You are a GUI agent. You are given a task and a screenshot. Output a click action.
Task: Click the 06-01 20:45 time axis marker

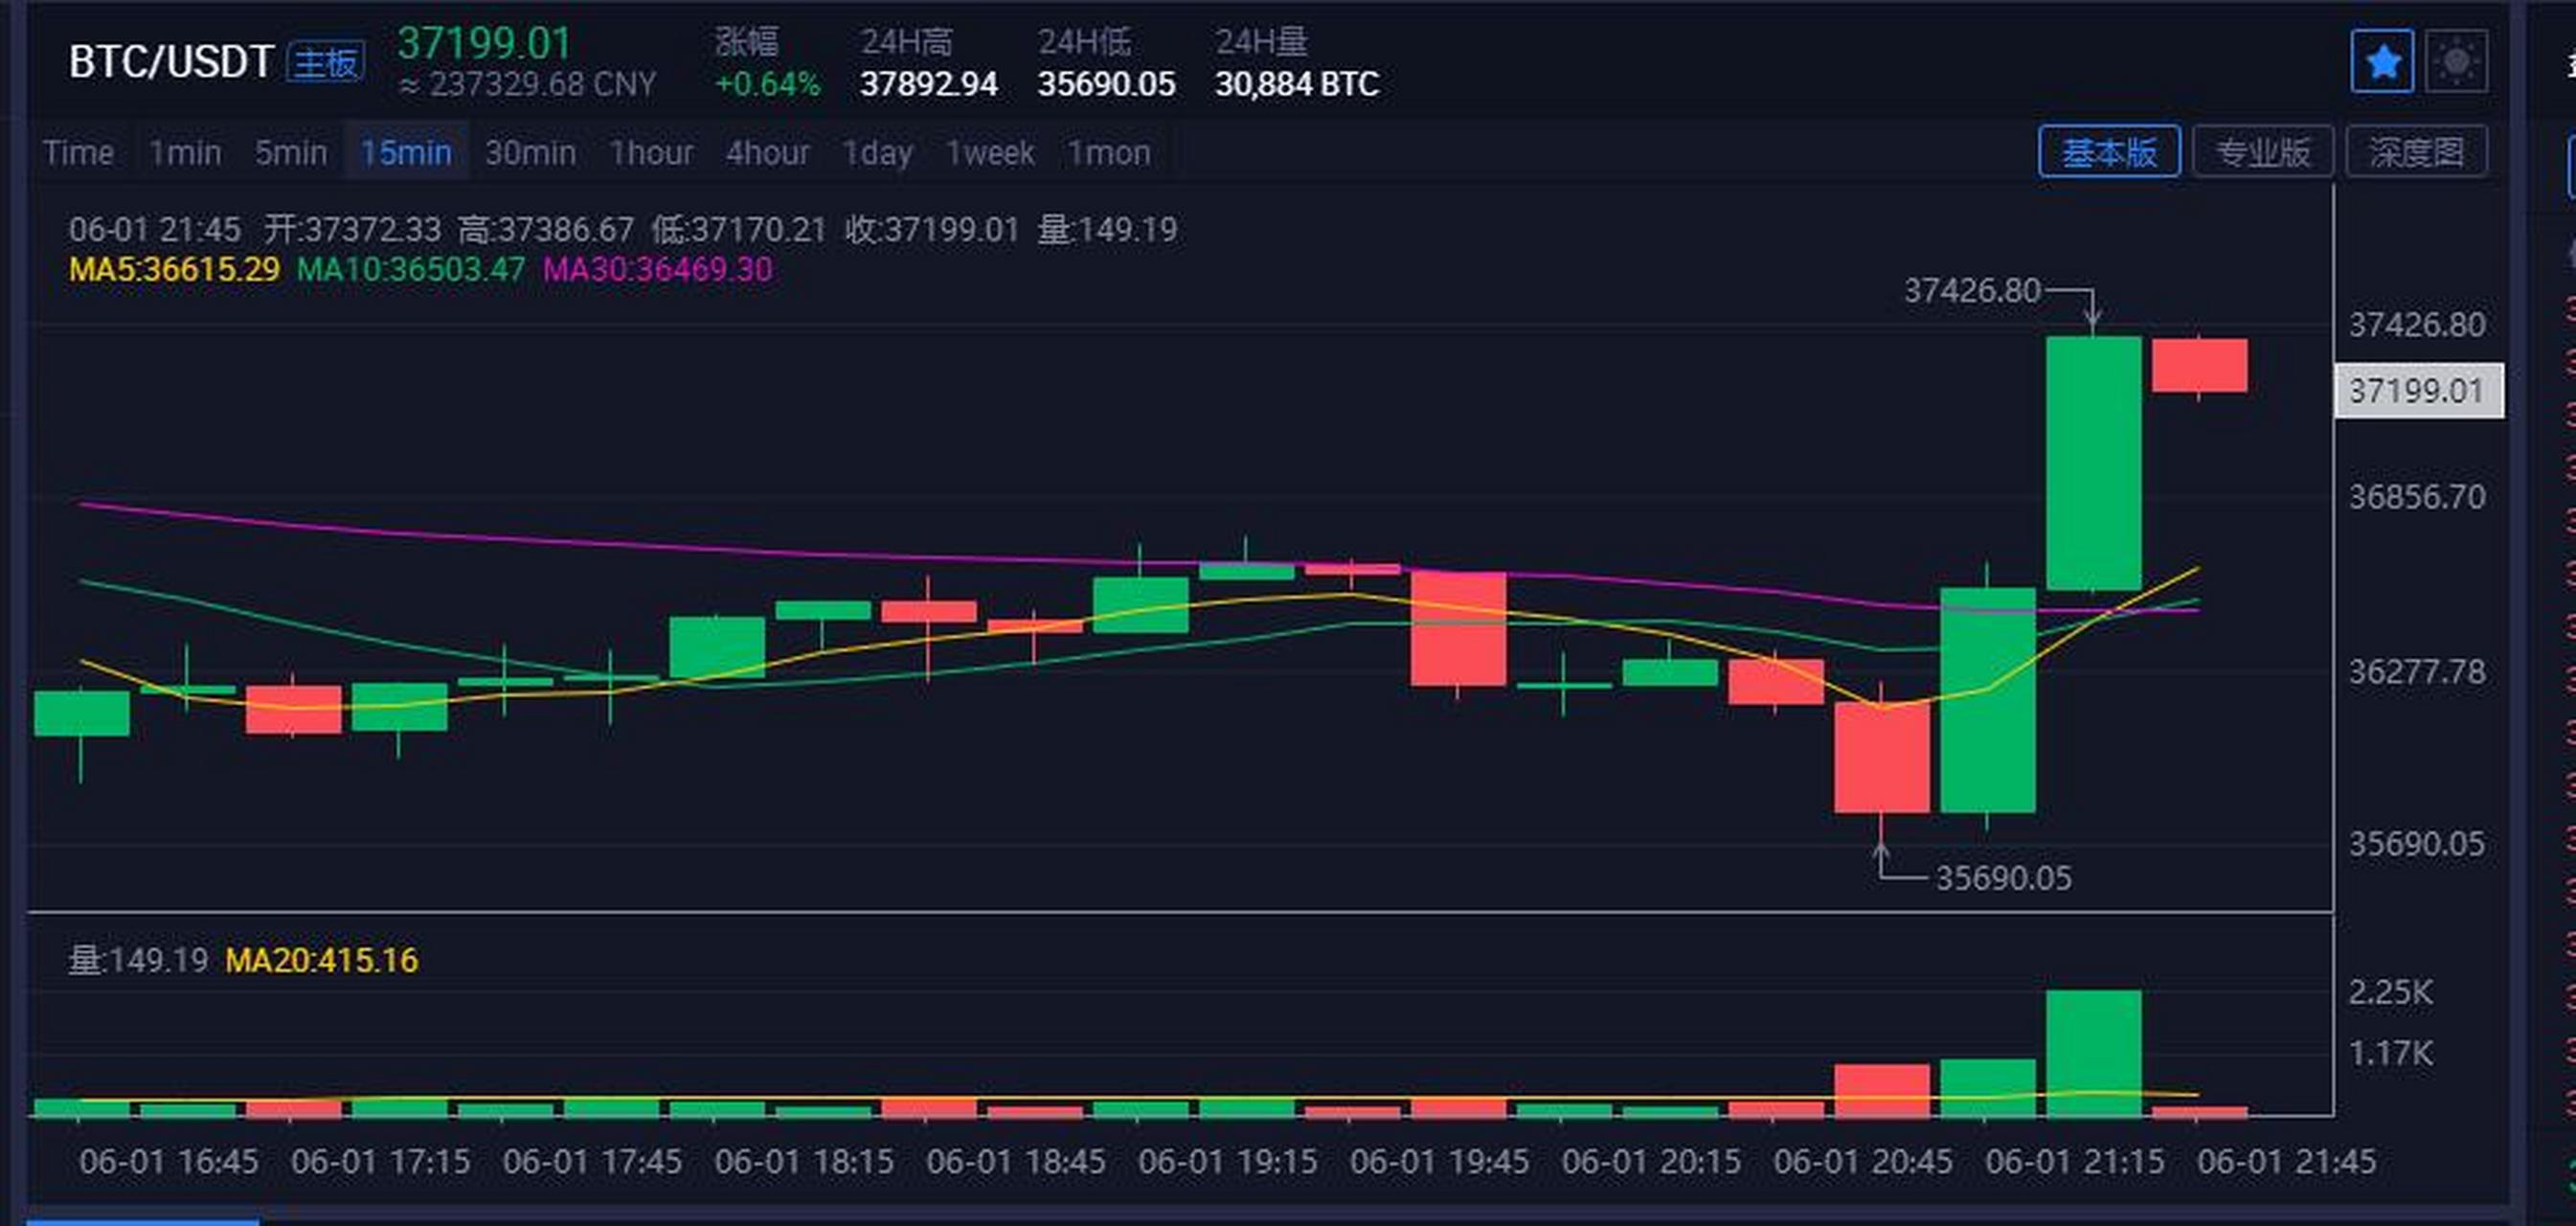tap(1862, 1162)
